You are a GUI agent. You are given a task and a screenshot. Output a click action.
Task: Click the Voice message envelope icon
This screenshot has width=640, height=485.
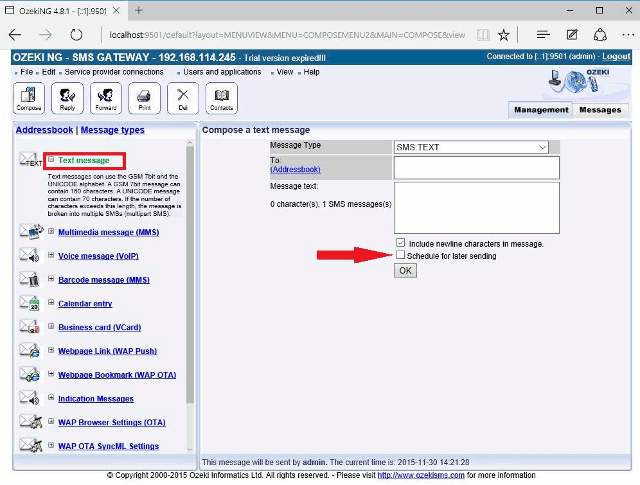coord(30,256)
